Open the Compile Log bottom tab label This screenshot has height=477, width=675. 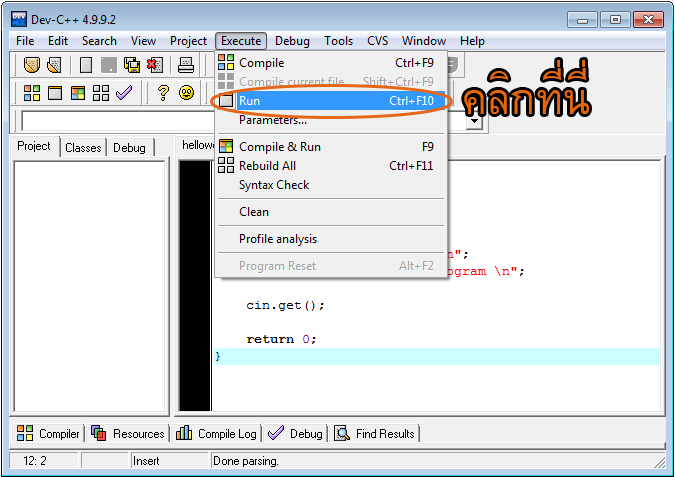click(x=227, y=434)
